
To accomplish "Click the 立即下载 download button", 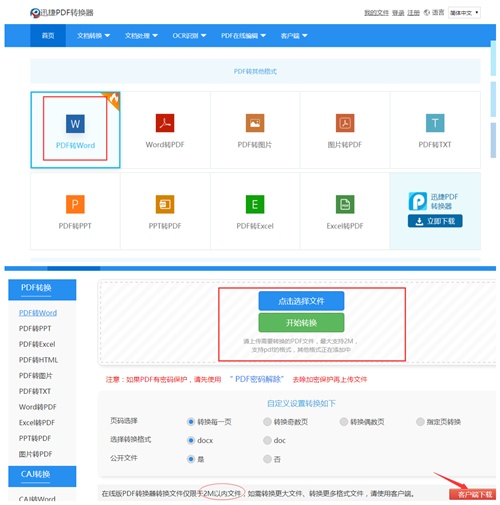I will coord(435,221).
